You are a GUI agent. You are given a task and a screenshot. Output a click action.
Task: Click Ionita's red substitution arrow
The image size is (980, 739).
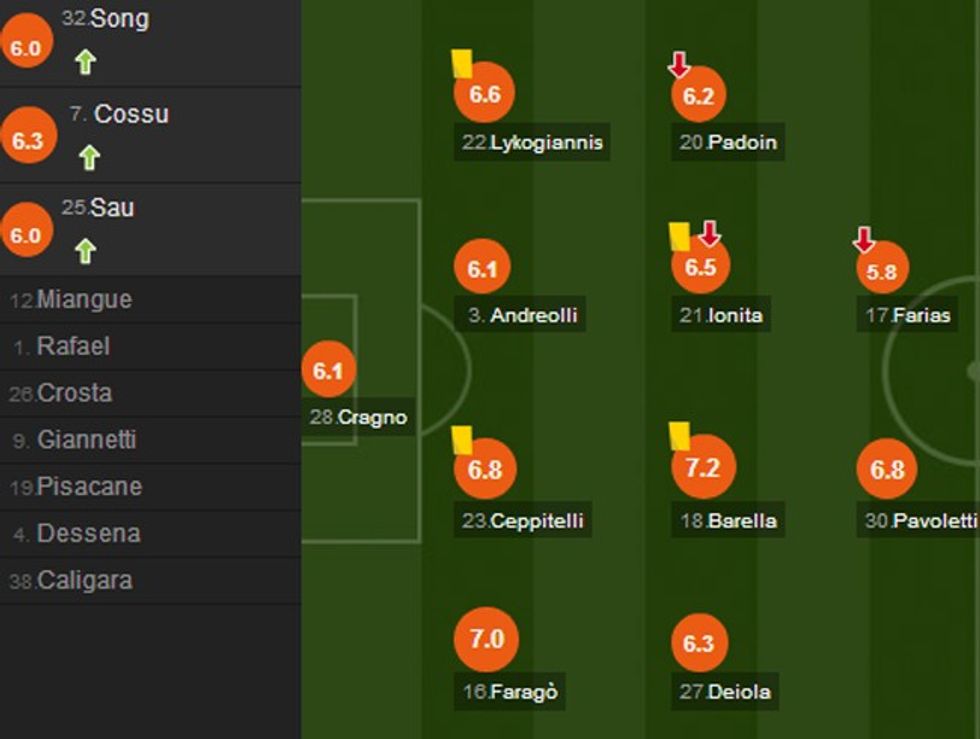[709, 234]
